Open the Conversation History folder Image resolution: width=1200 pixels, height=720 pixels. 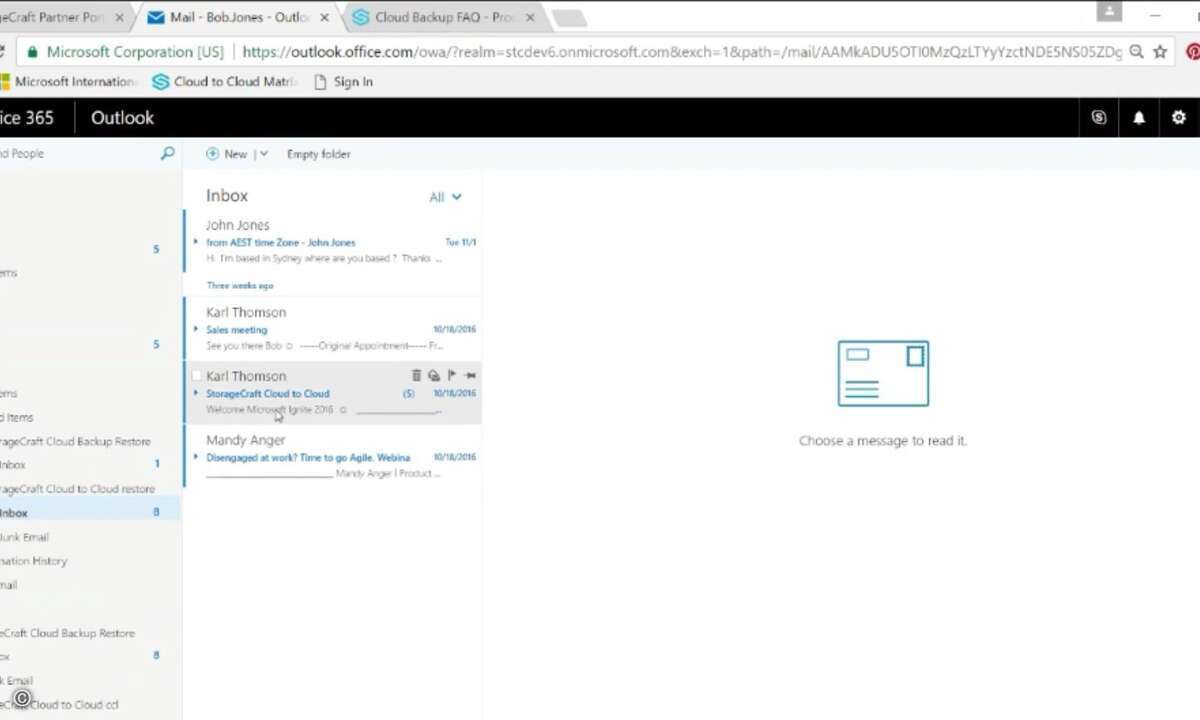coord(34,561)
